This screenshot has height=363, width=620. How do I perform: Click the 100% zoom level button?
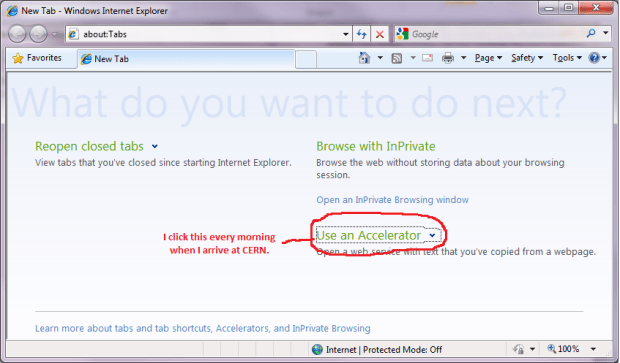563,349
